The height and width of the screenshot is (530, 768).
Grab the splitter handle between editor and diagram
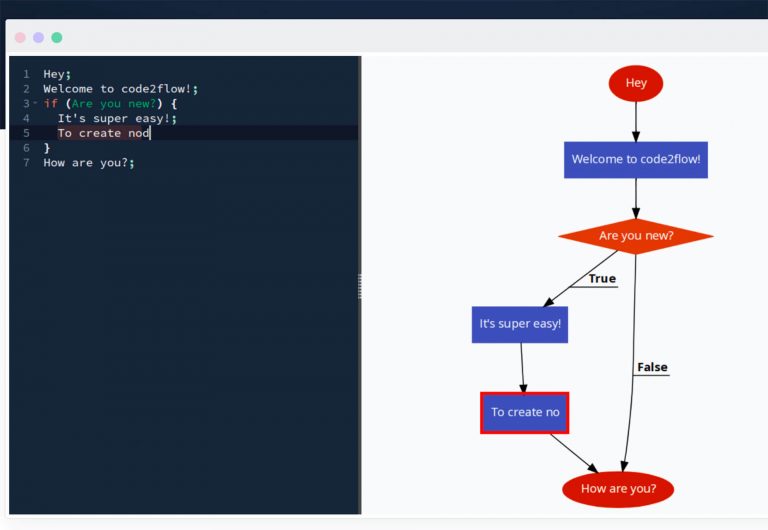(360, 286)
